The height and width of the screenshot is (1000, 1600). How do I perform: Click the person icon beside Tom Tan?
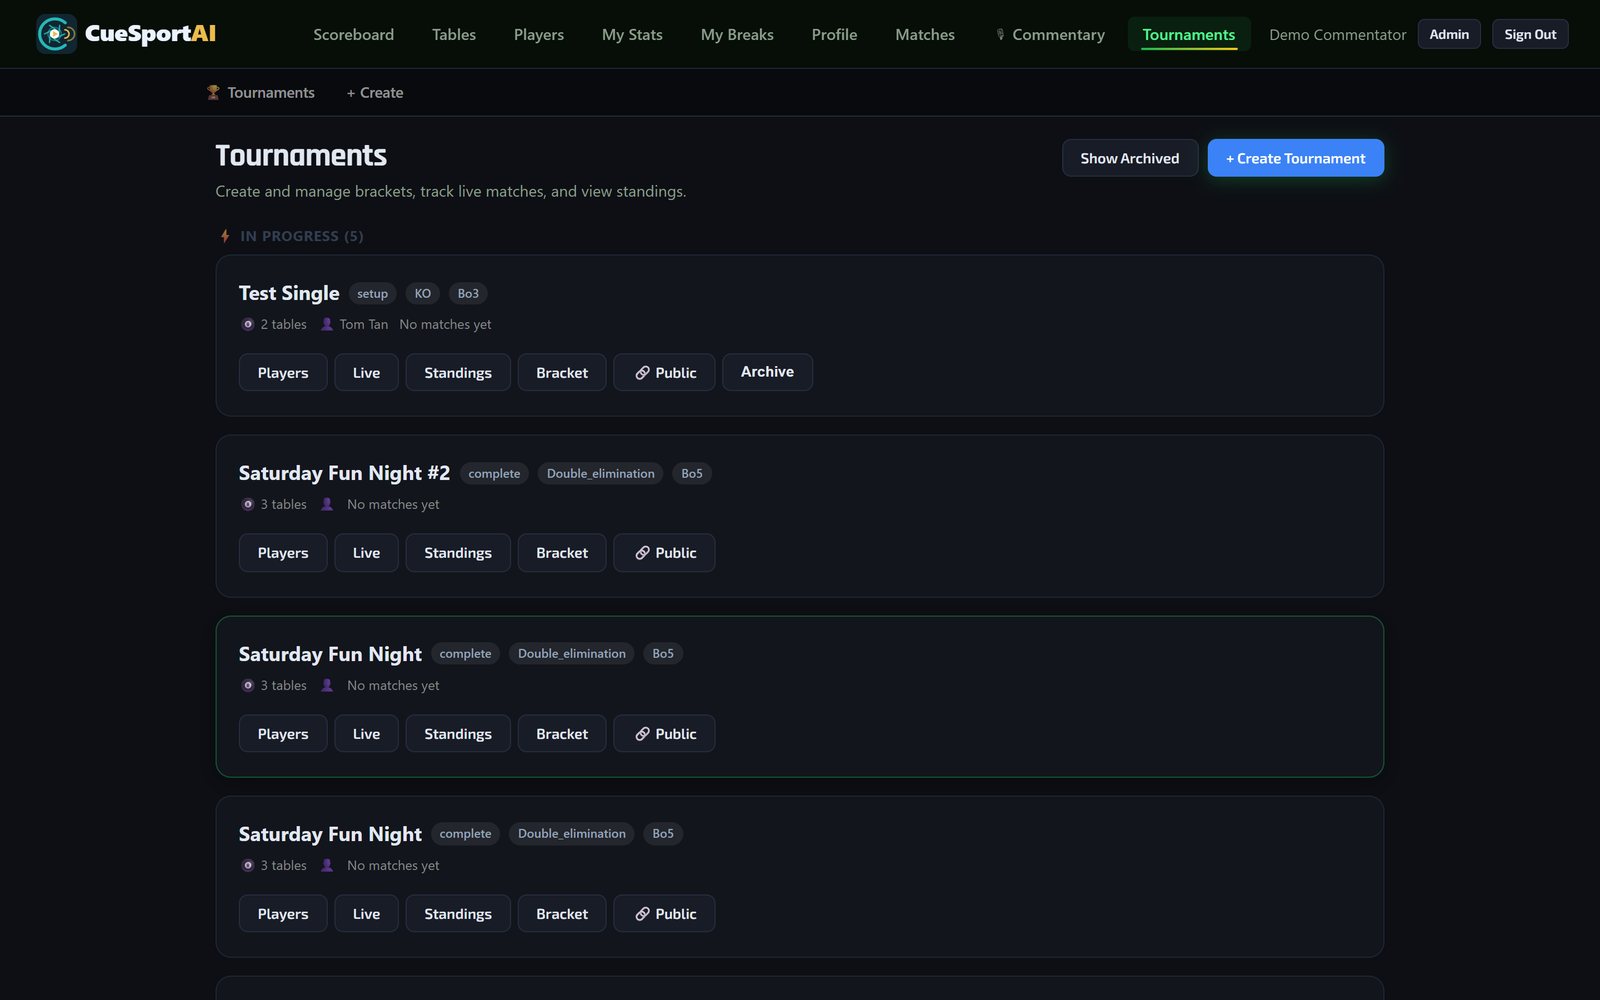point(327,324)
